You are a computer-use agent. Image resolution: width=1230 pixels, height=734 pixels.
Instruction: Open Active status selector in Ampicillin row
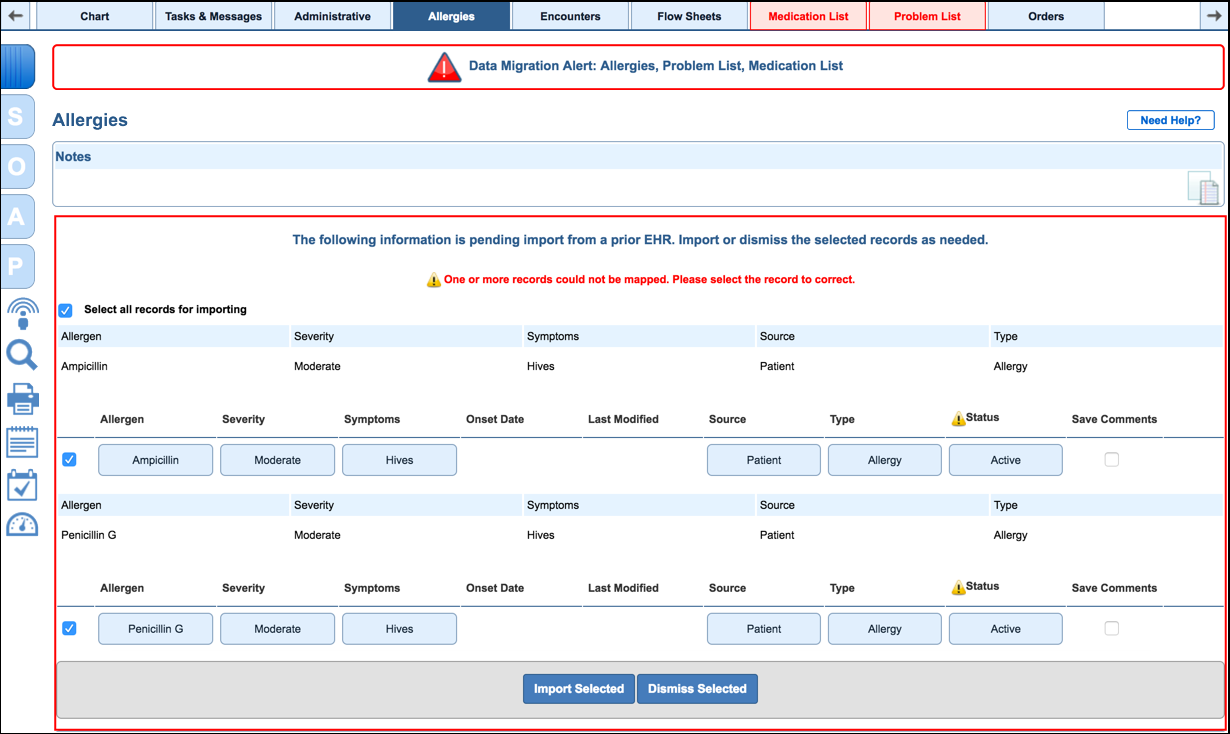[x=1006, y=460]
